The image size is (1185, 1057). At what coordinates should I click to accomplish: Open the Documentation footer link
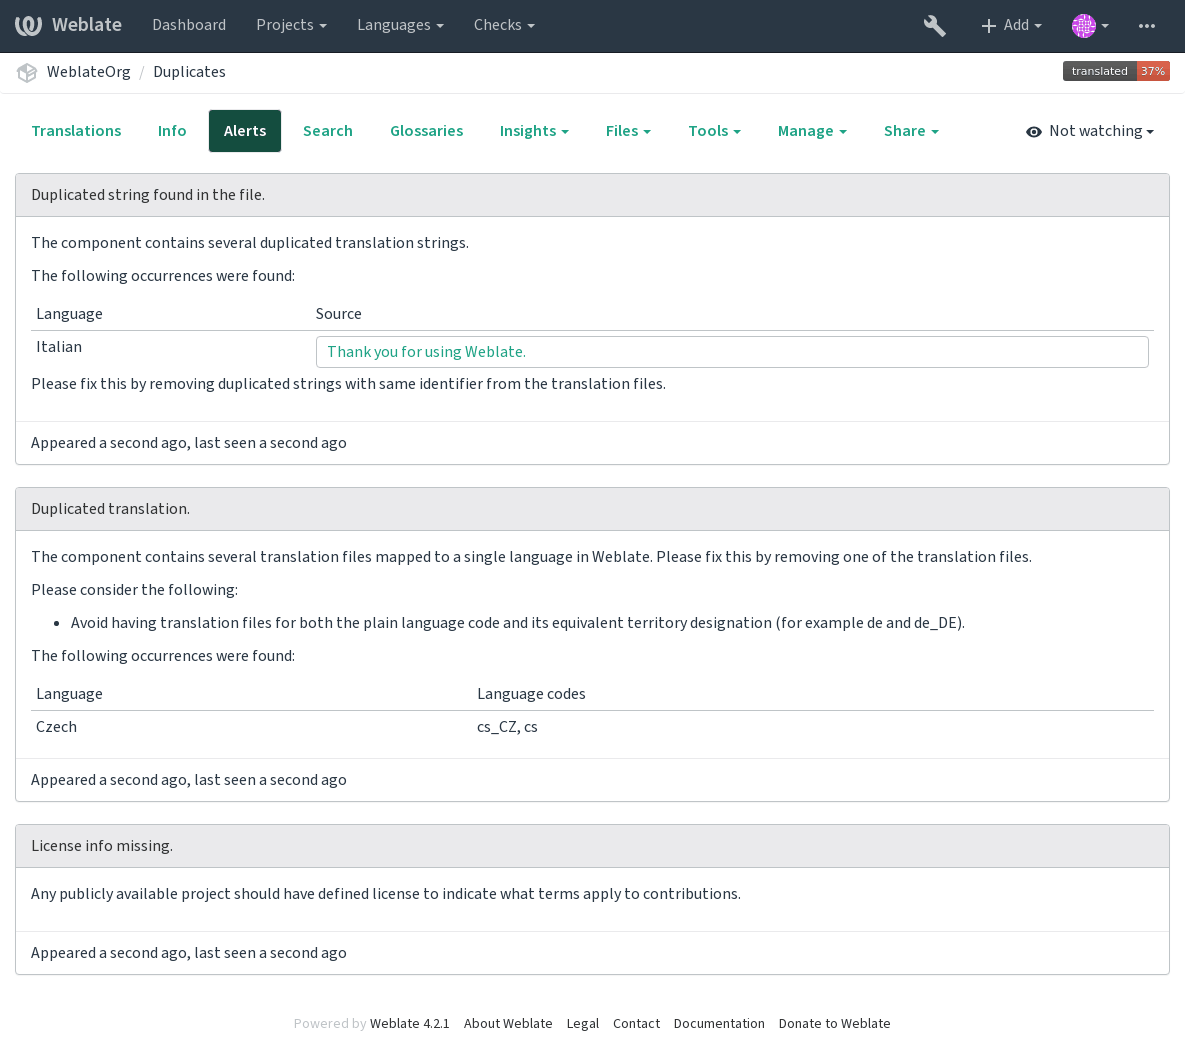719,1024
